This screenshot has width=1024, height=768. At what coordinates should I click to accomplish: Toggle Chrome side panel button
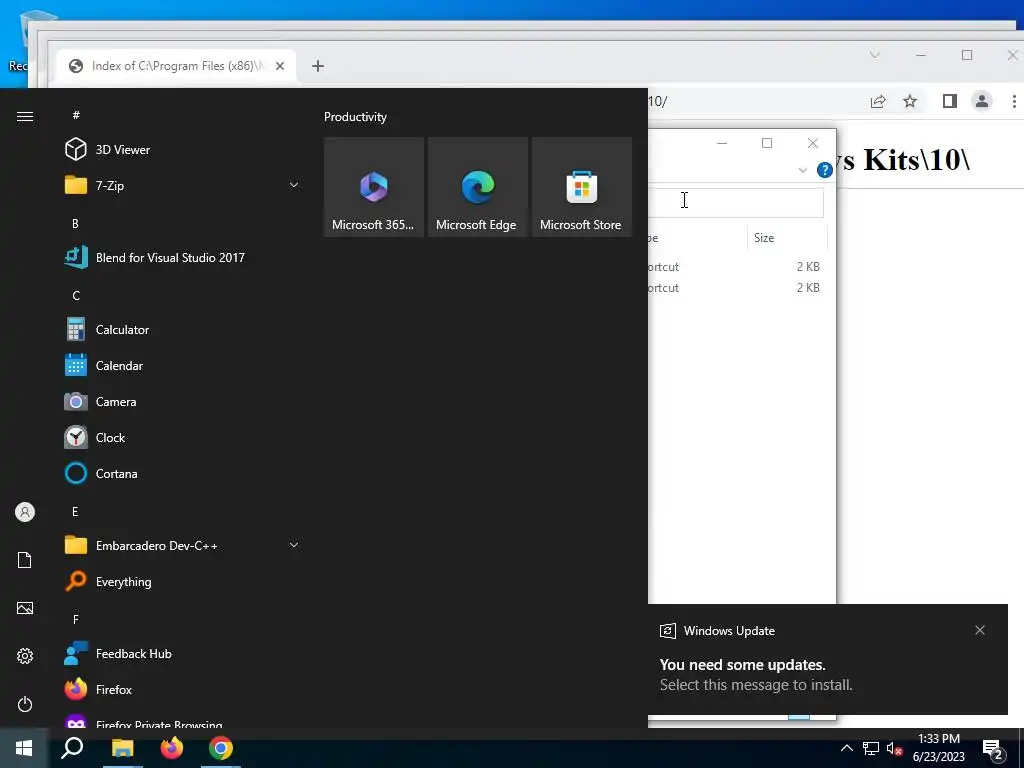pyautogui.click(x=950, y=101)
